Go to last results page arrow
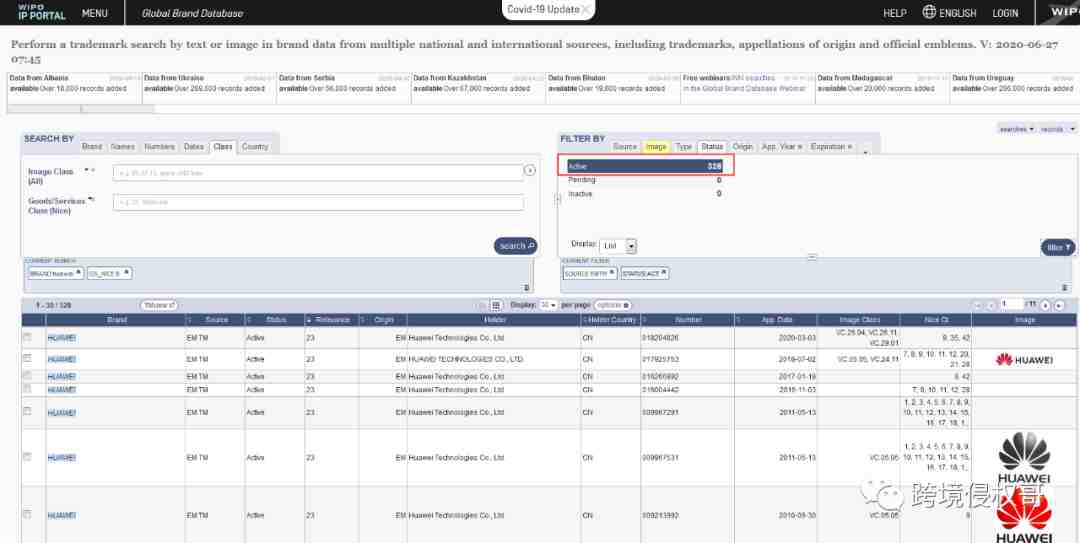Screen dimensions: 1080x543 click(x=1059, y=305)
